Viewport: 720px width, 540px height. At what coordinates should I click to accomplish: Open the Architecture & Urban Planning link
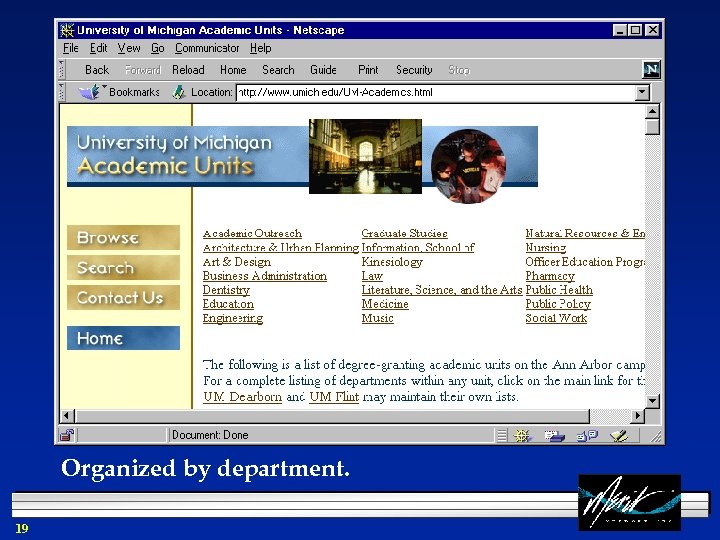click(x=281, y=248)
